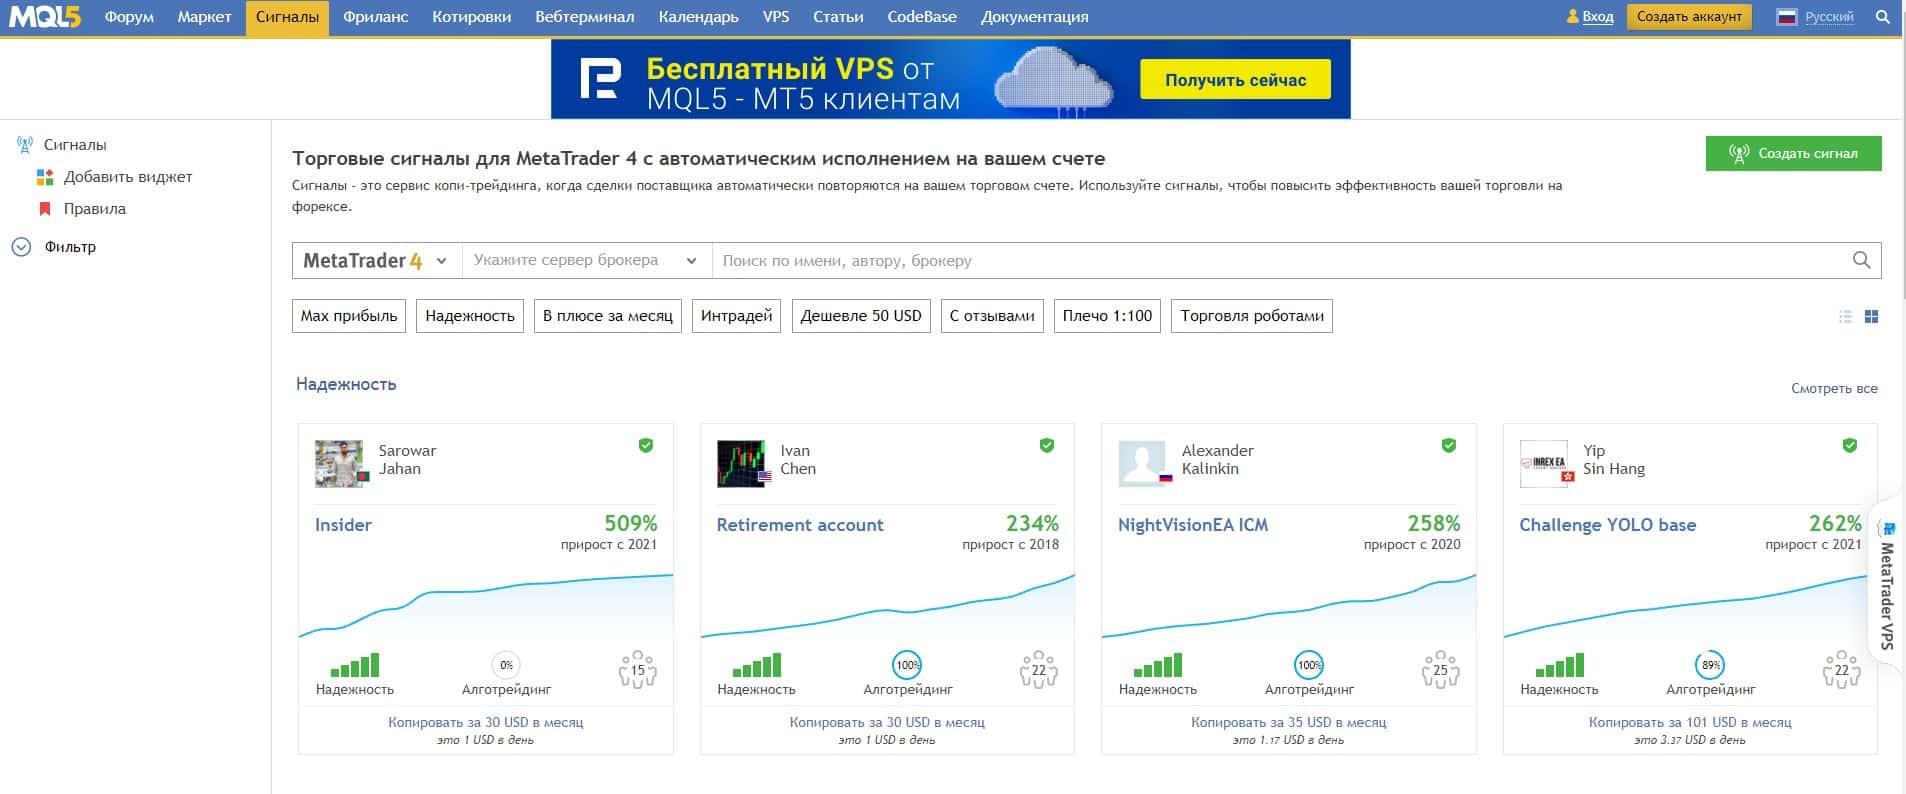Viewport: 1906px width, 794px height.
Task: Click the Вход login link
Action: (x=1598, y=17)
